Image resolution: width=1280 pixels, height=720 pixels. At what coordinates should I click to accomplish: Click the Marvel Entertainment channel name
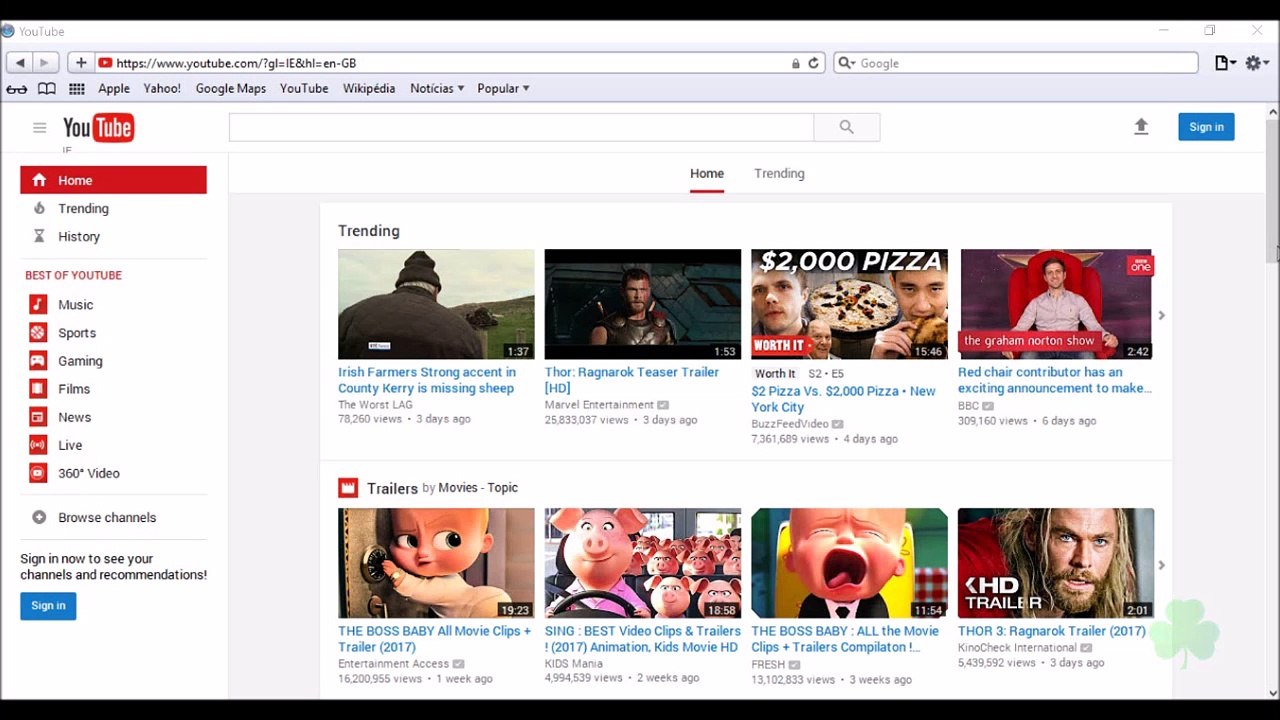click(x=599, y=405)
